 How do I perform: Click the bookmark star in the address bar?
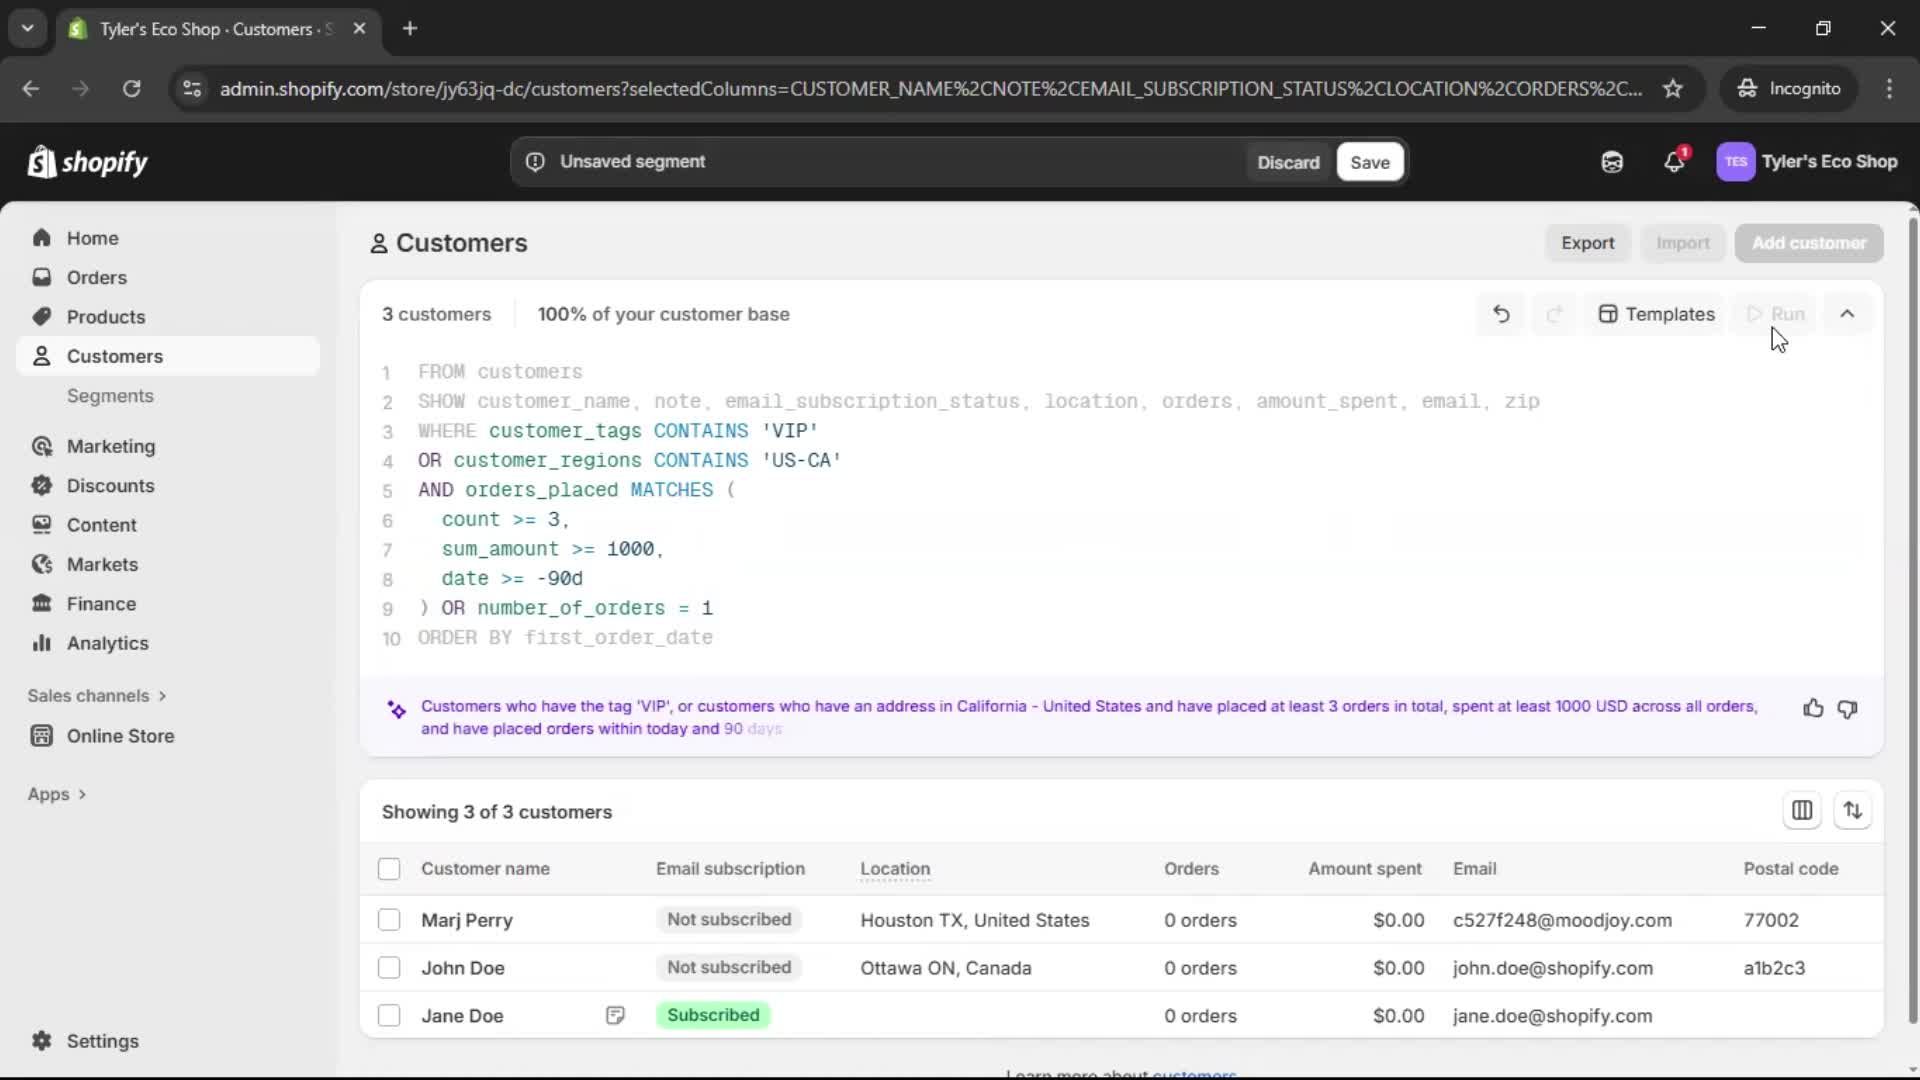click(x=1673, y=88)
